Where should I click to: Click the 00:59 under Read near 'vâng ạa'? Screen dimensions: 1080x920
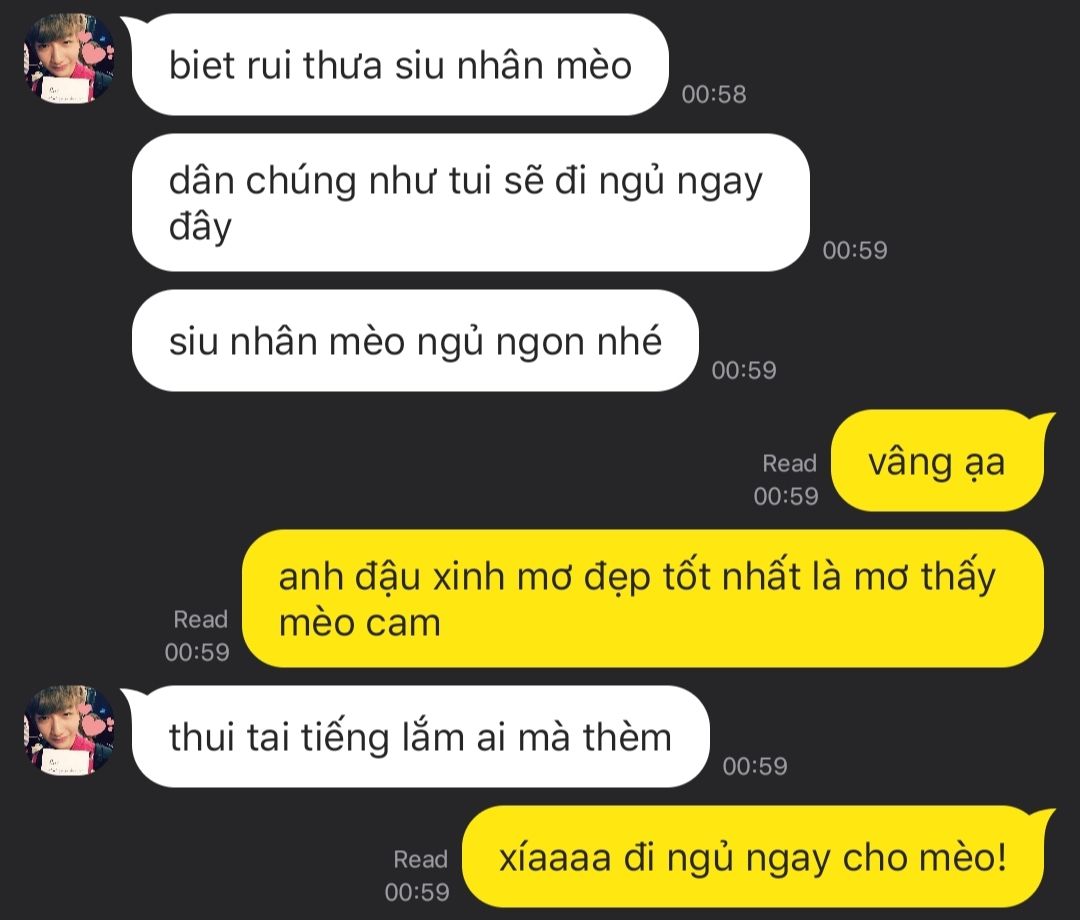pos(786,496)
